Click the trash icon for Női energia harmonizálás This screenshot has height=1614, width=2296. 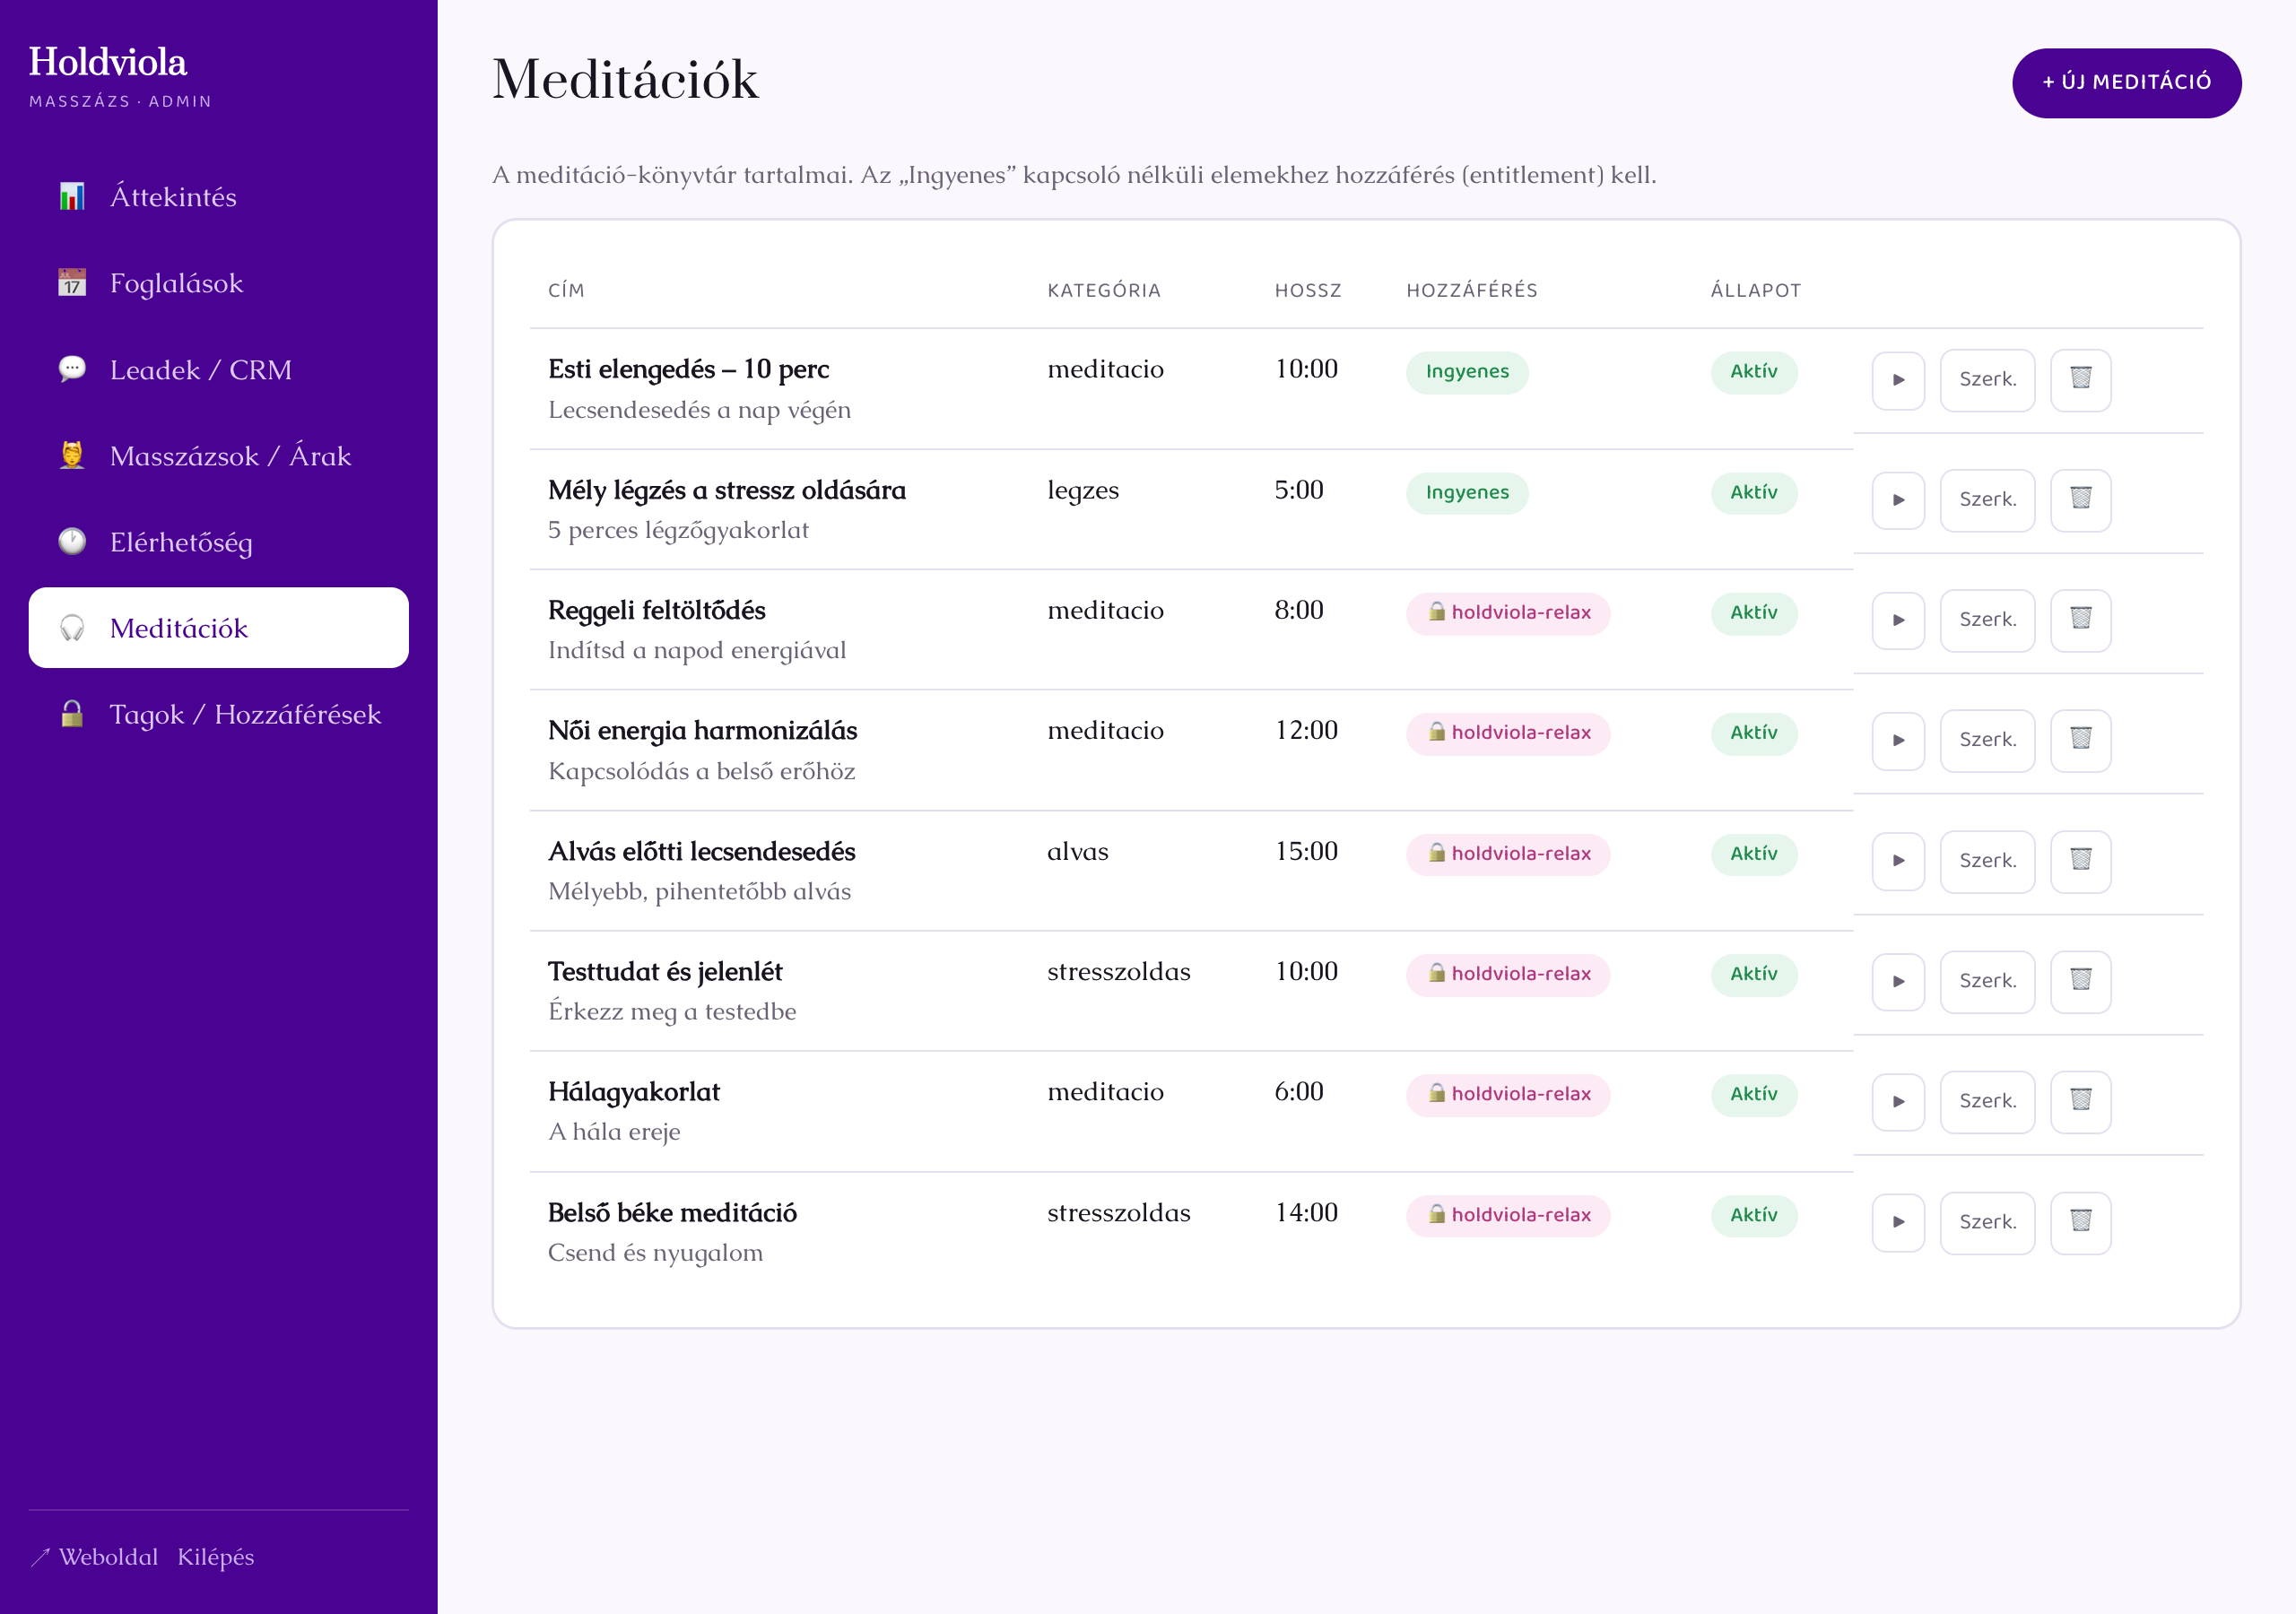pos(2080,740)
